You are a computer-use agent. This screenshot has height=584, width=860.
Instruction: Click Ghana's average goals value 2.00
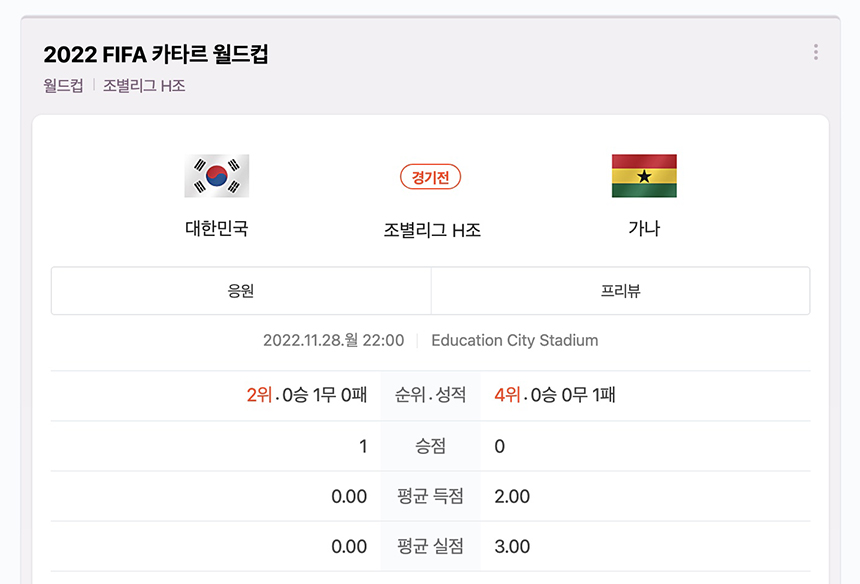[511, 496]
